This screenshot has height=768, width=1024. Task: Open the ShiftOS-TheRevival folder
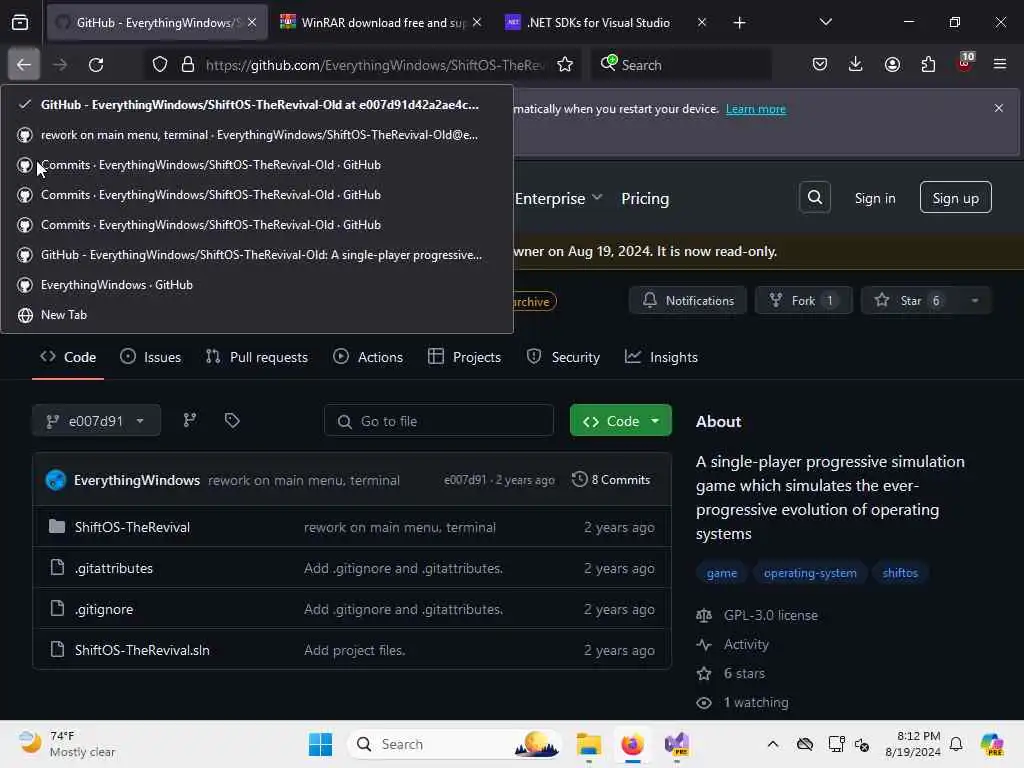(132, 527)
